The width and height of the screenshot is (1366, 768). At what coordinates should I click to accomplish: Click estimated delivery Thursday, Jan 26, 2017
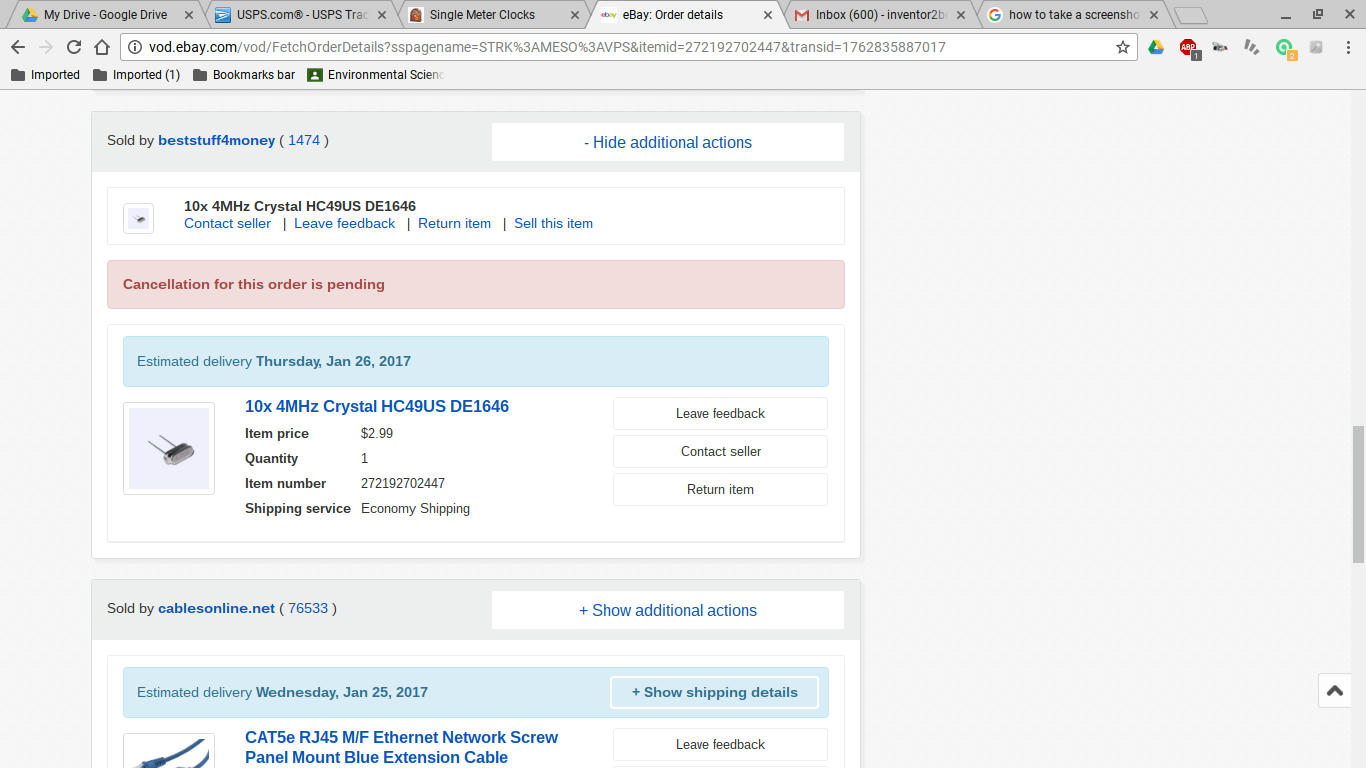pos(476,361)
